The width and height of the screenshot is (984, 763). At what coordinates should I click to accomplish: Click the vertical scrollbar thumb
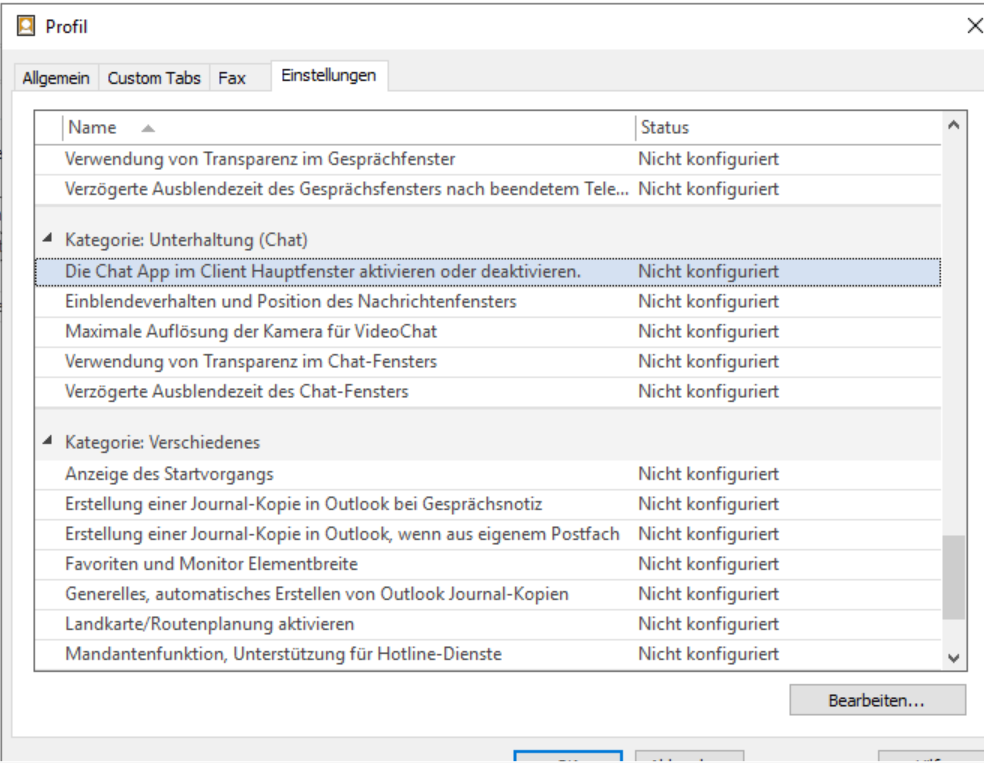click(953, 575)
